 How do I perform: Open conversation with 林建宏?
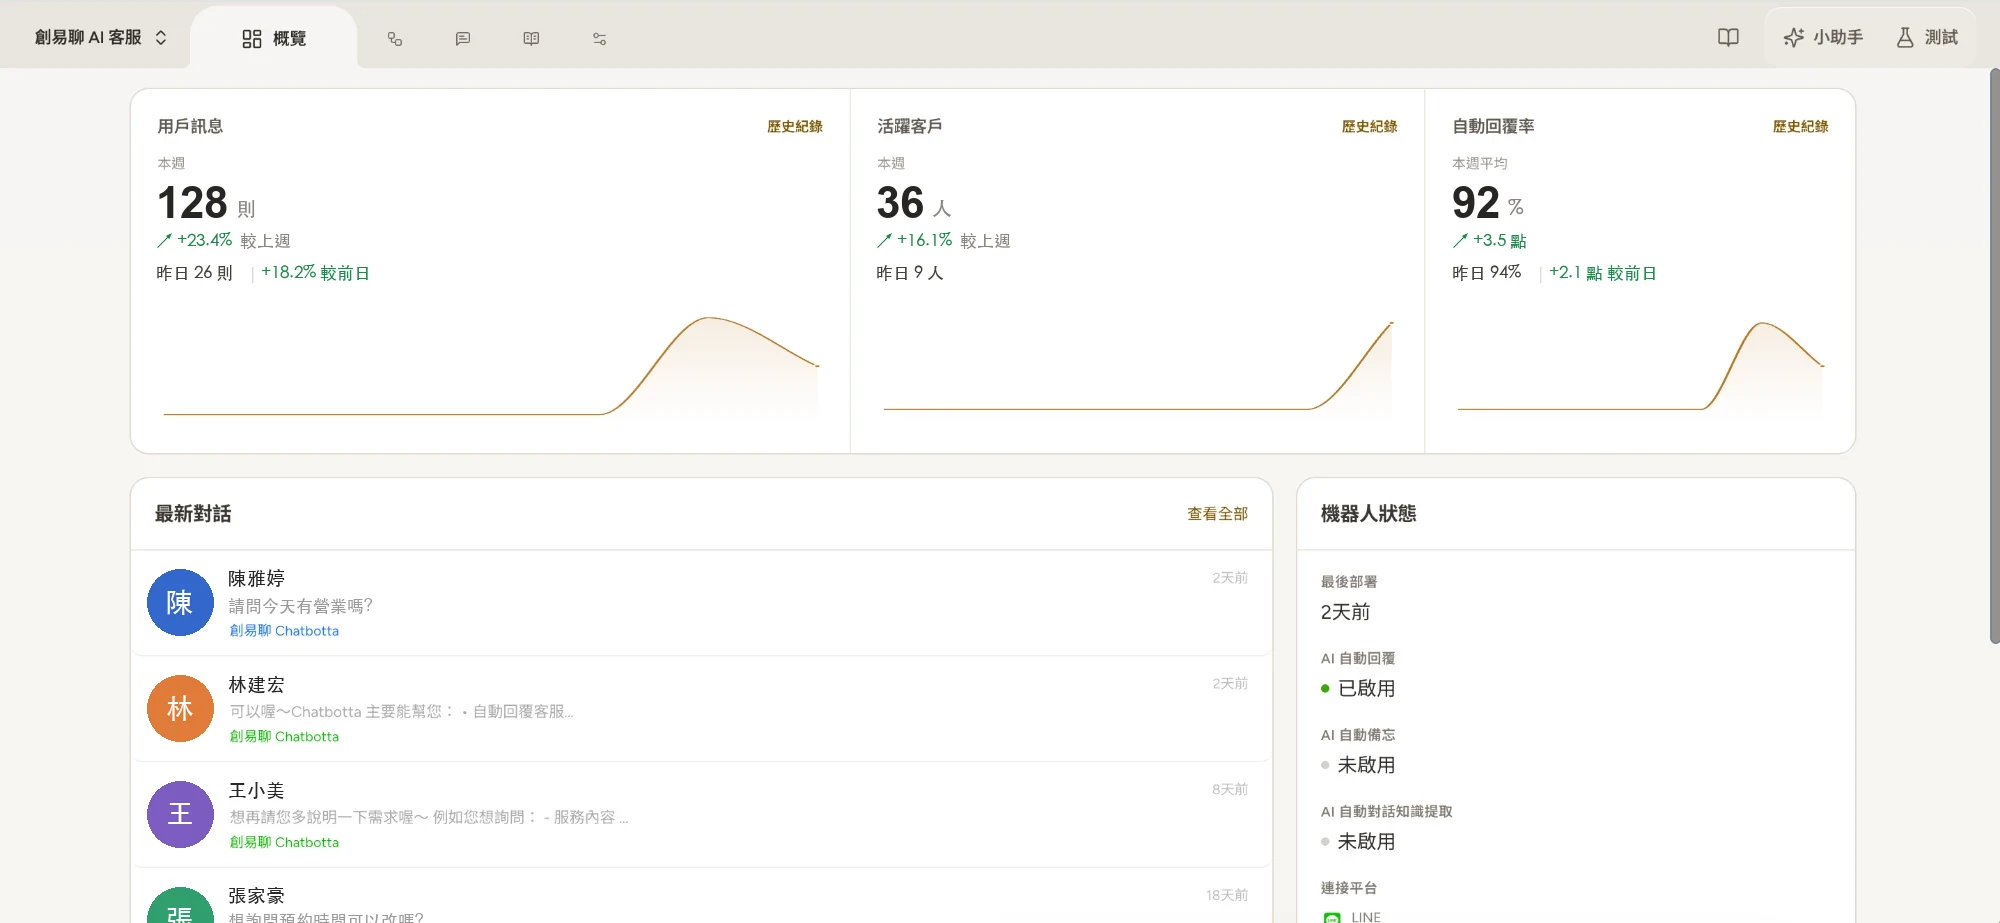[x=701, y=709]
